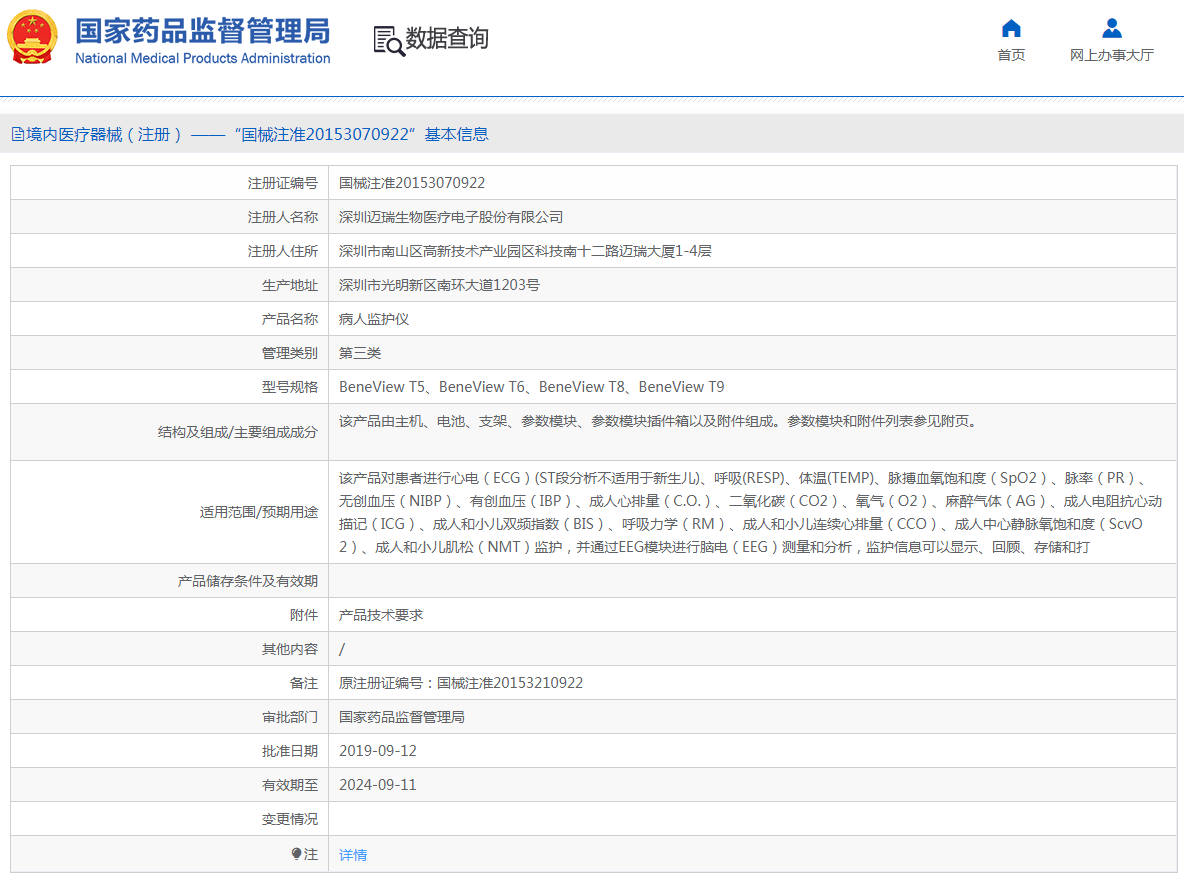Click the approval date 2019-09-12
The height and width of the screenshot is (873, 1184).
coord(377,751)
